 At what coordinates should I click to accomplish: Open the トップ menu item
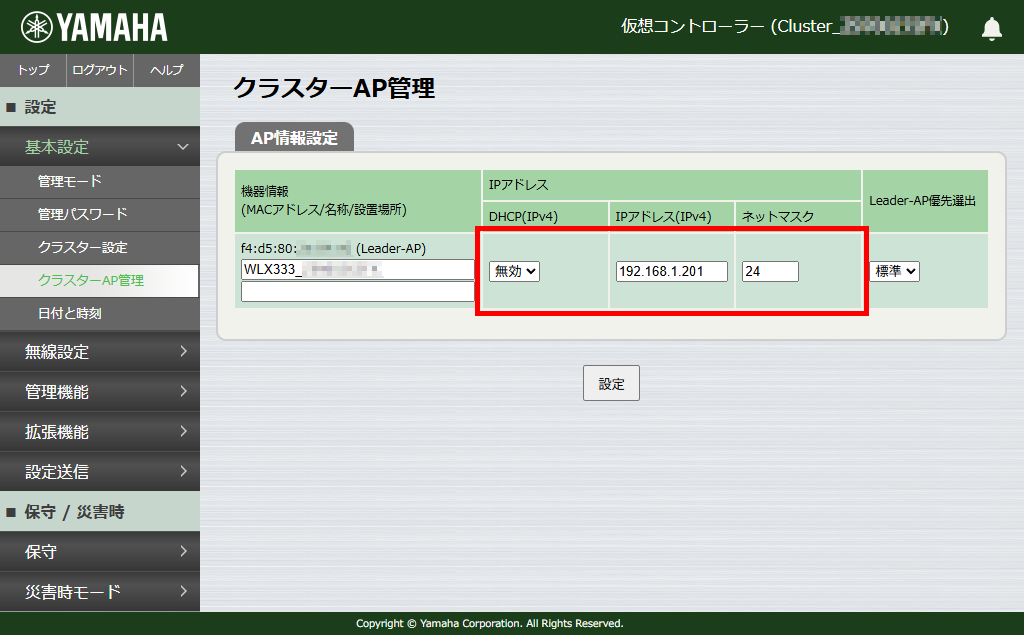click(33, 70)
